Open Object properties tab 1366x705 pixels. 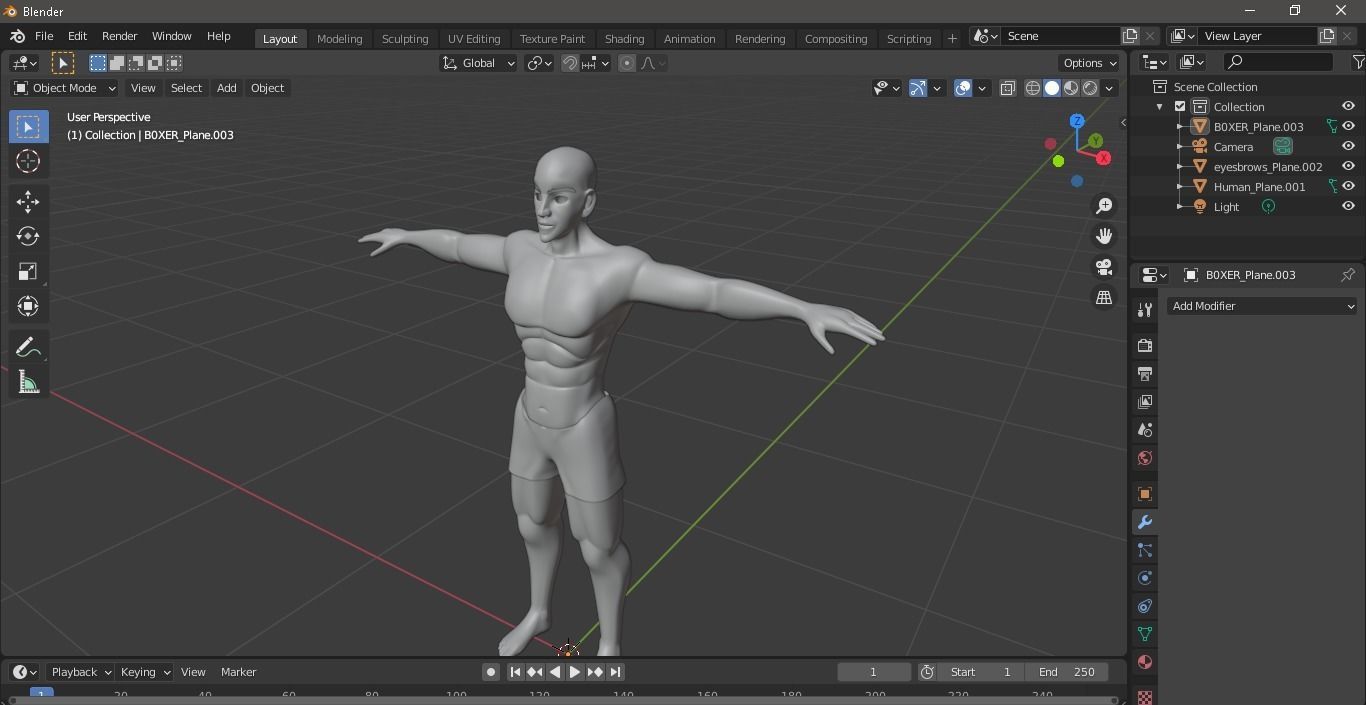[x=1145, y=494]
